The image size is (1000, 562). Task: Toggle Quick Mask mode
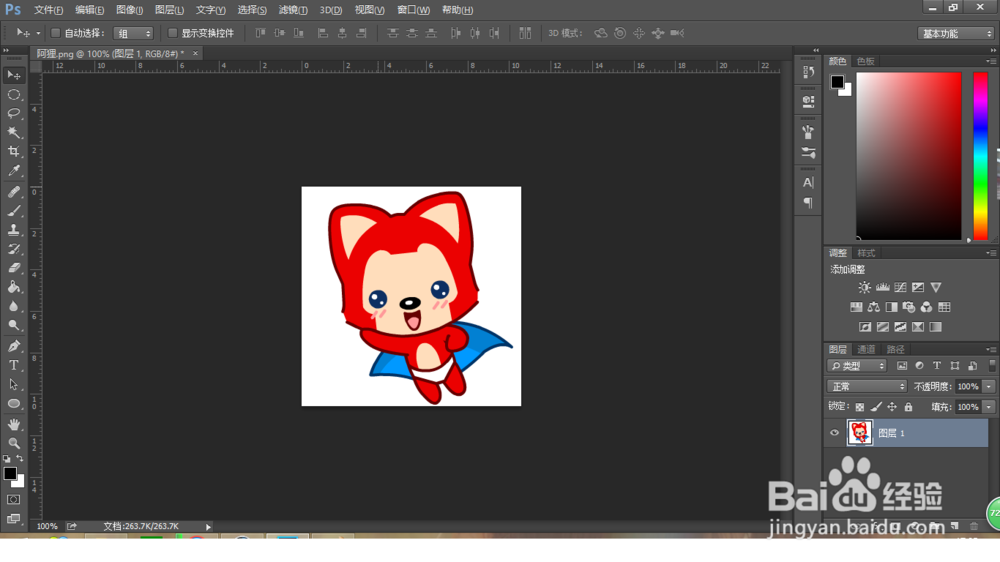13,499
